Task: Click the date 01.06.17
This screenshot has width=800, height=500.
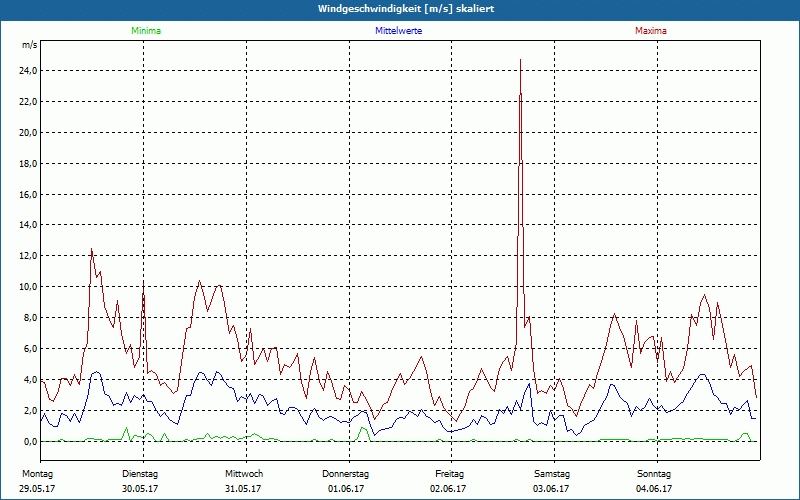Action: (x=346, y=489)
